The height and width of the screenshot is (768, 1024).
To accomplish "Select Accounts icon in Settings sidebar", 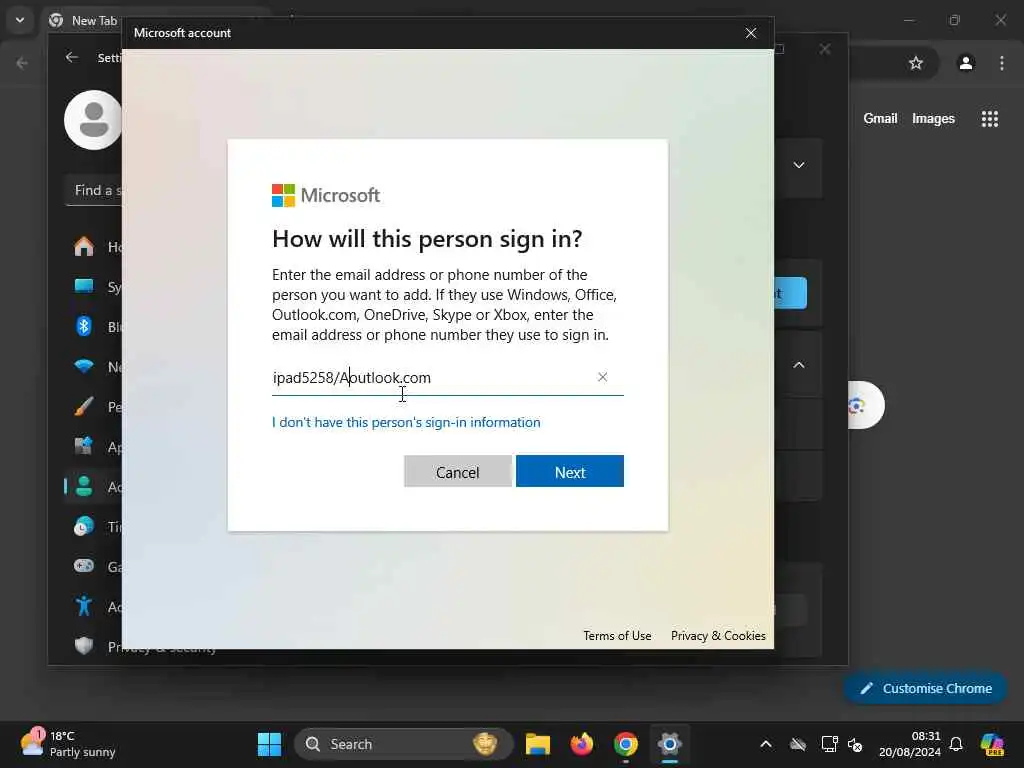I will (x=84, y=487).
